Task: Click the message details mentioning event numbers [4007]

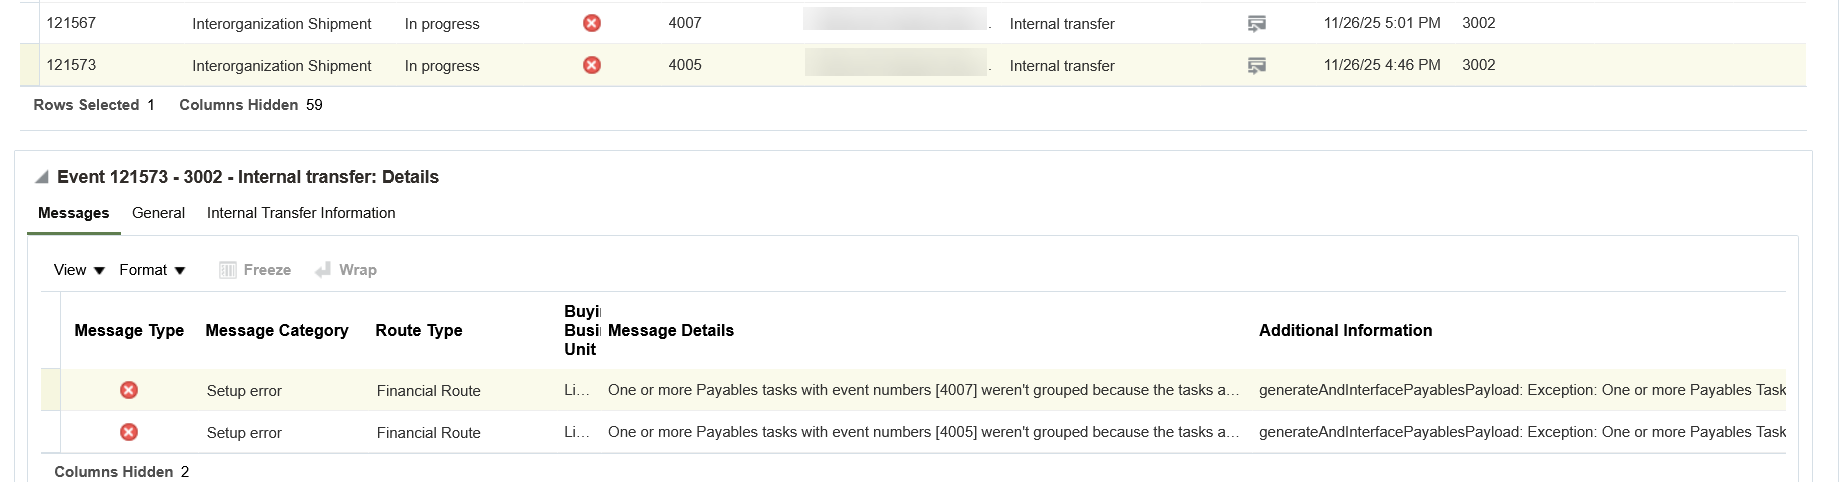Action: (x=923, y=390)
